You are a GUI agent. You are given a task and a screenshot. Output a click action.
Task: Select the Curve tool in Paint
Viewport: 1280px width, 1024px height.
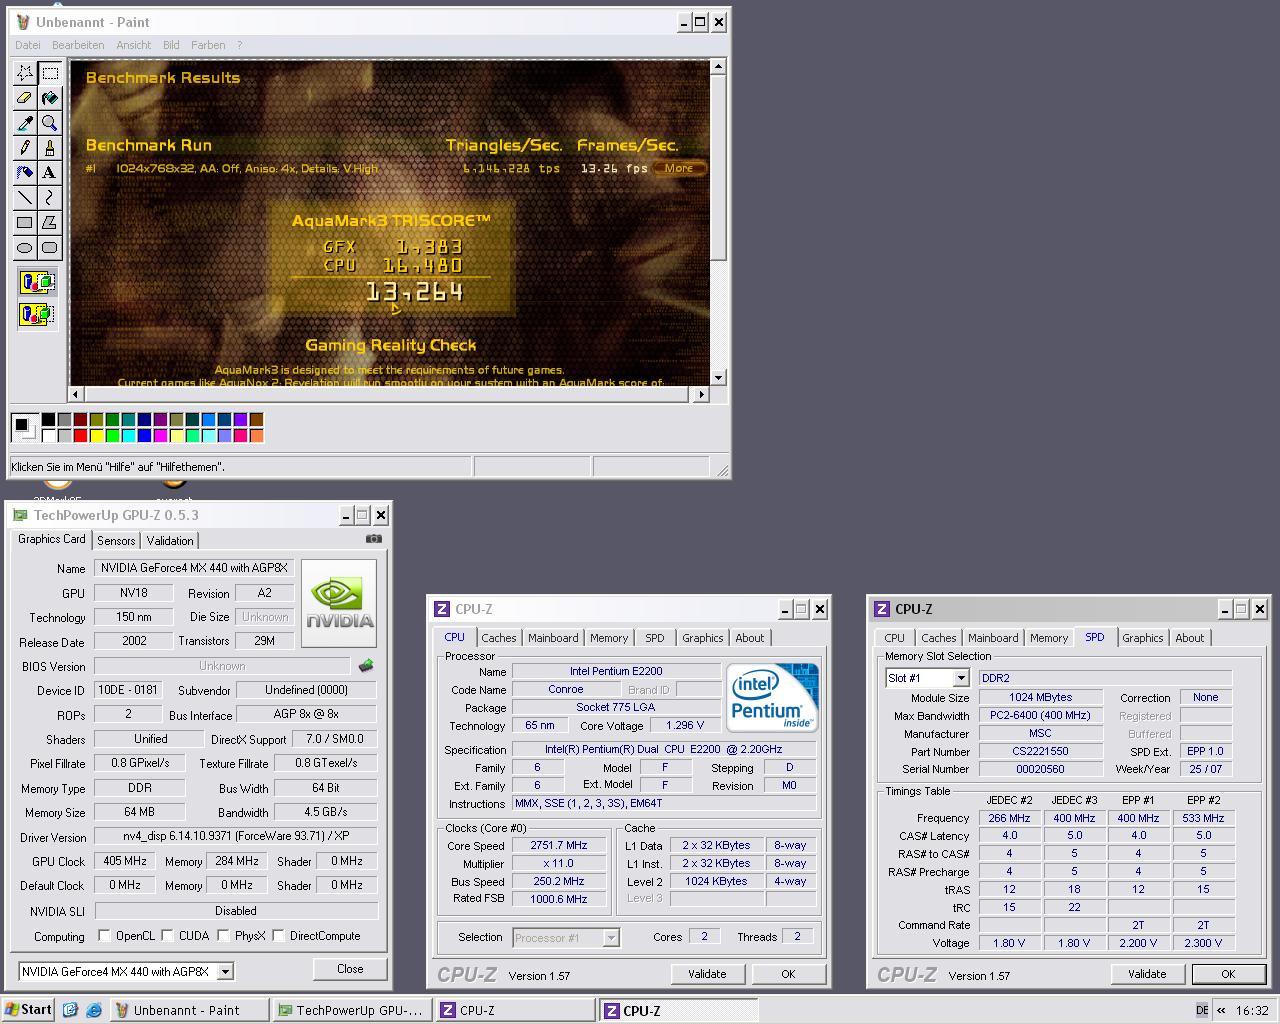[49, 198]
